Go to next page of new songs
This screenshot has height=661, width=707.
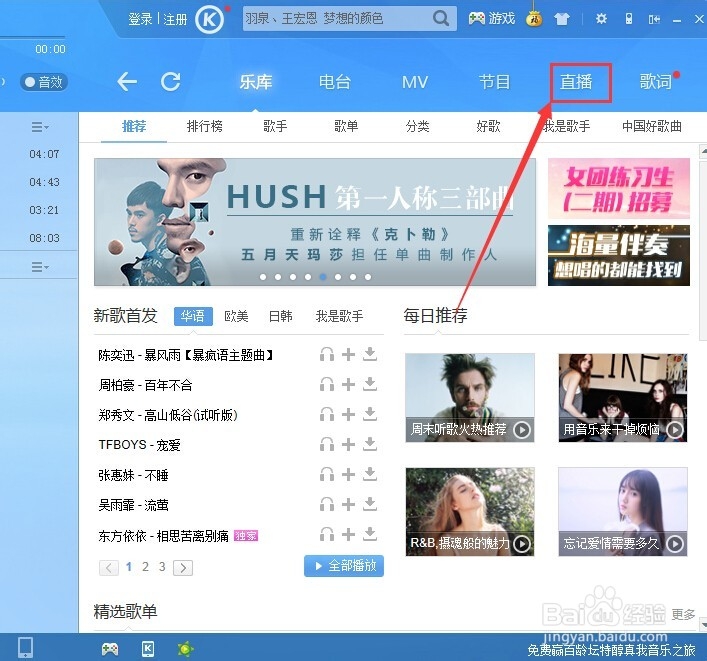[x=183, y=568]
